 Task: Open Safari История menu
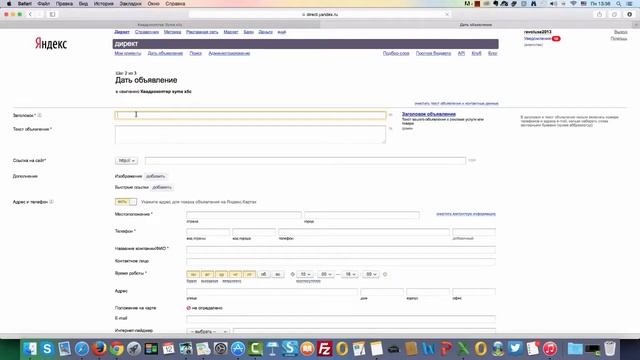[104, 4]
